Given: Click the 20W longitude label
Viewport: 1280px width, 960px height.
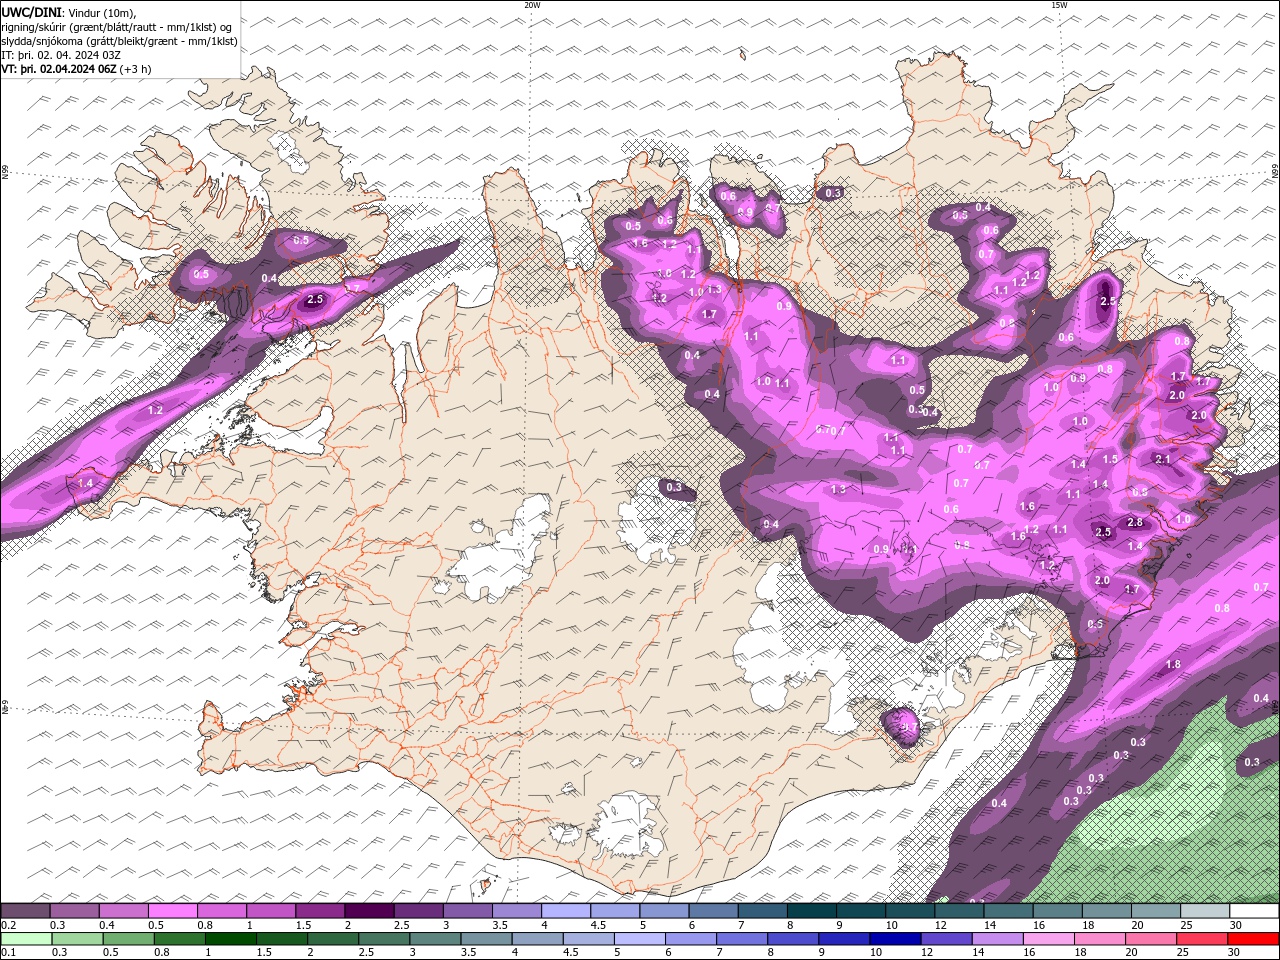Looking at the screenshot, I should (x=532, y=5).
